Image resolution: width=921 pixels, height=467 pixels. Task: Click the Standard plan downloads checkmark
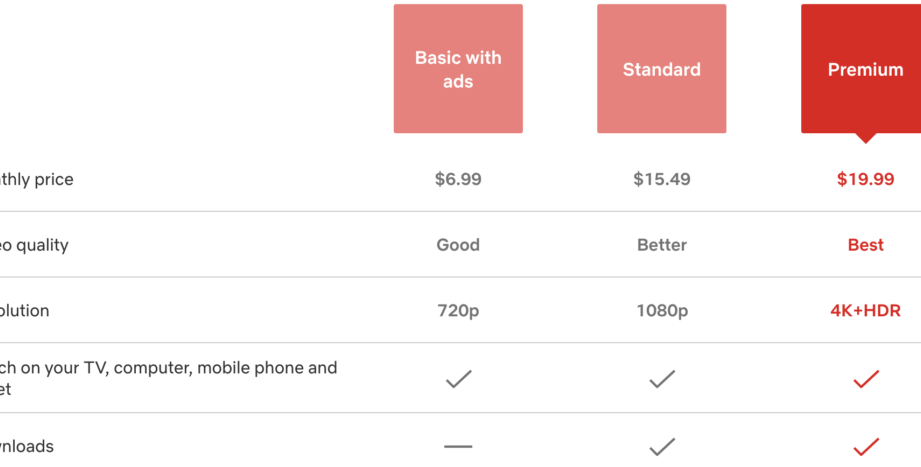point(662,446)
